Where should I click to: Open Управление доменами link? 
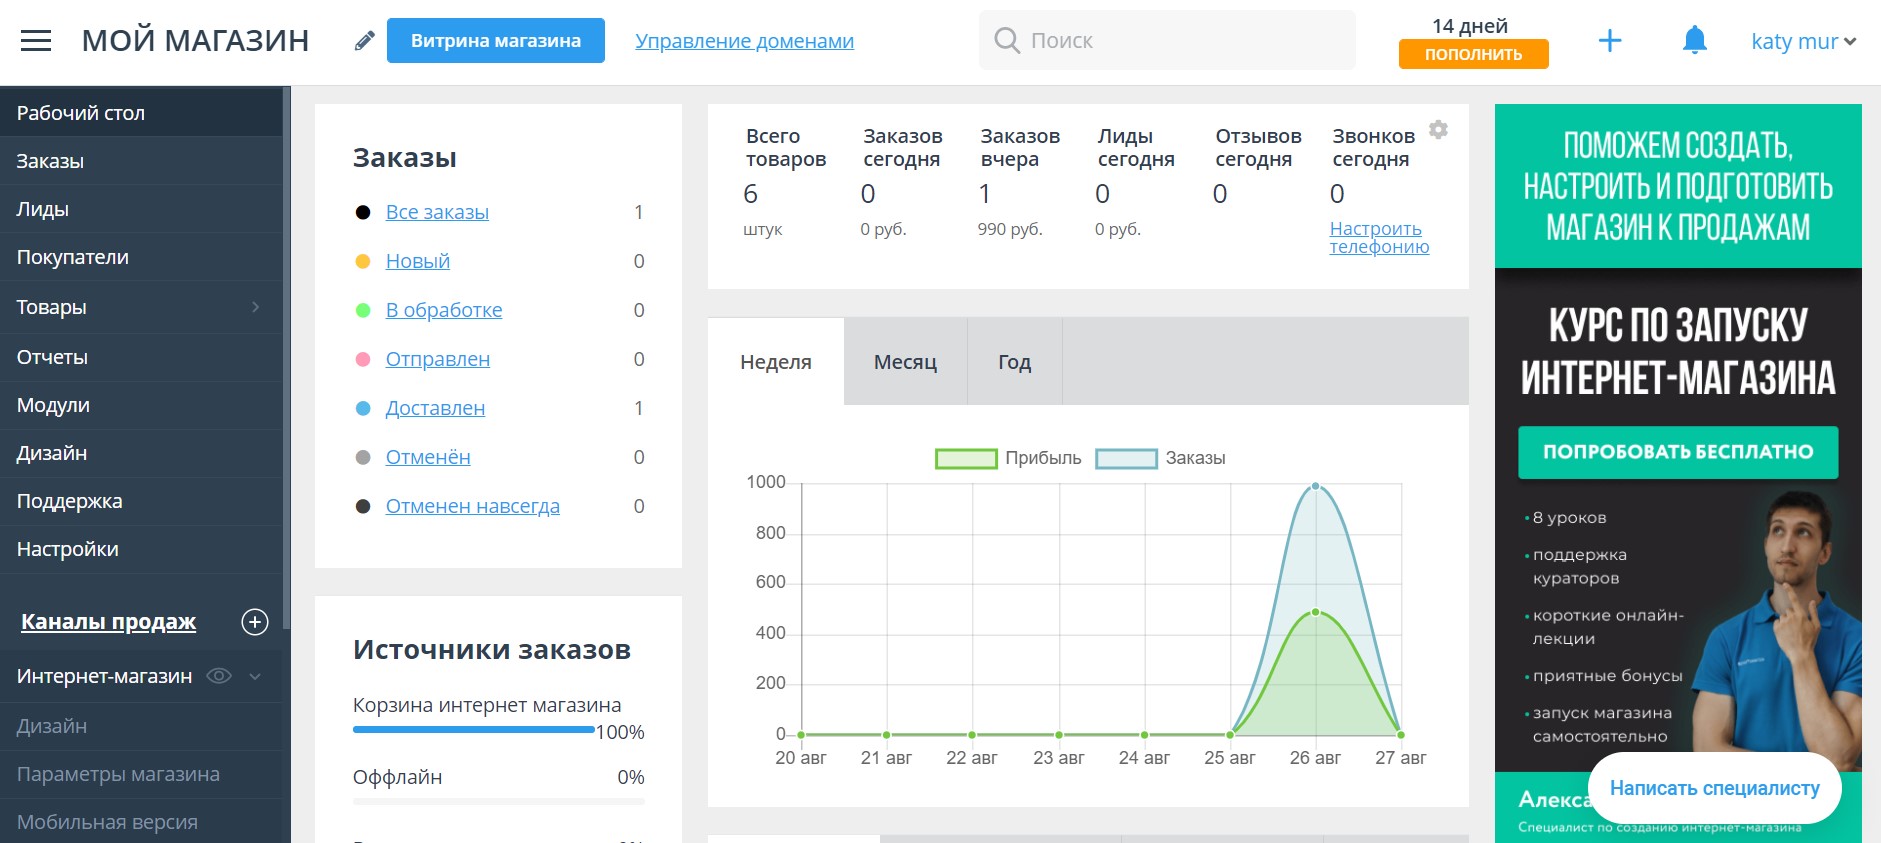(x=744, y=41)
